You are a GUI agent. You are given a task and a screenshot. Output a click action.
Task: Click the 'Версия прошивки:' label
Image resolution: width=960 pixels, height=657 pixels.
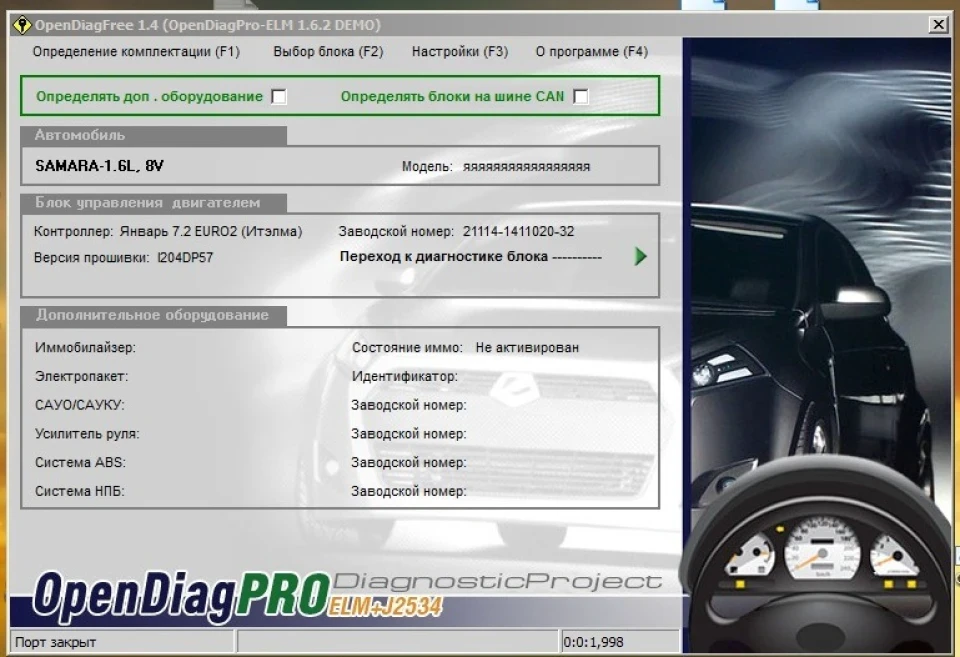tap(91, 258)
